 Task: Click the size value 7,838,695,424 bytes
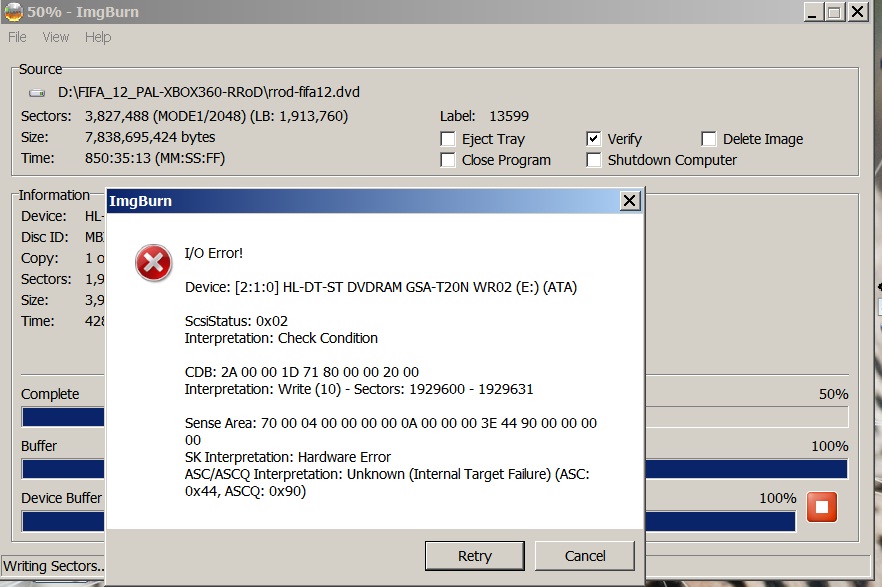coord(150,137)
